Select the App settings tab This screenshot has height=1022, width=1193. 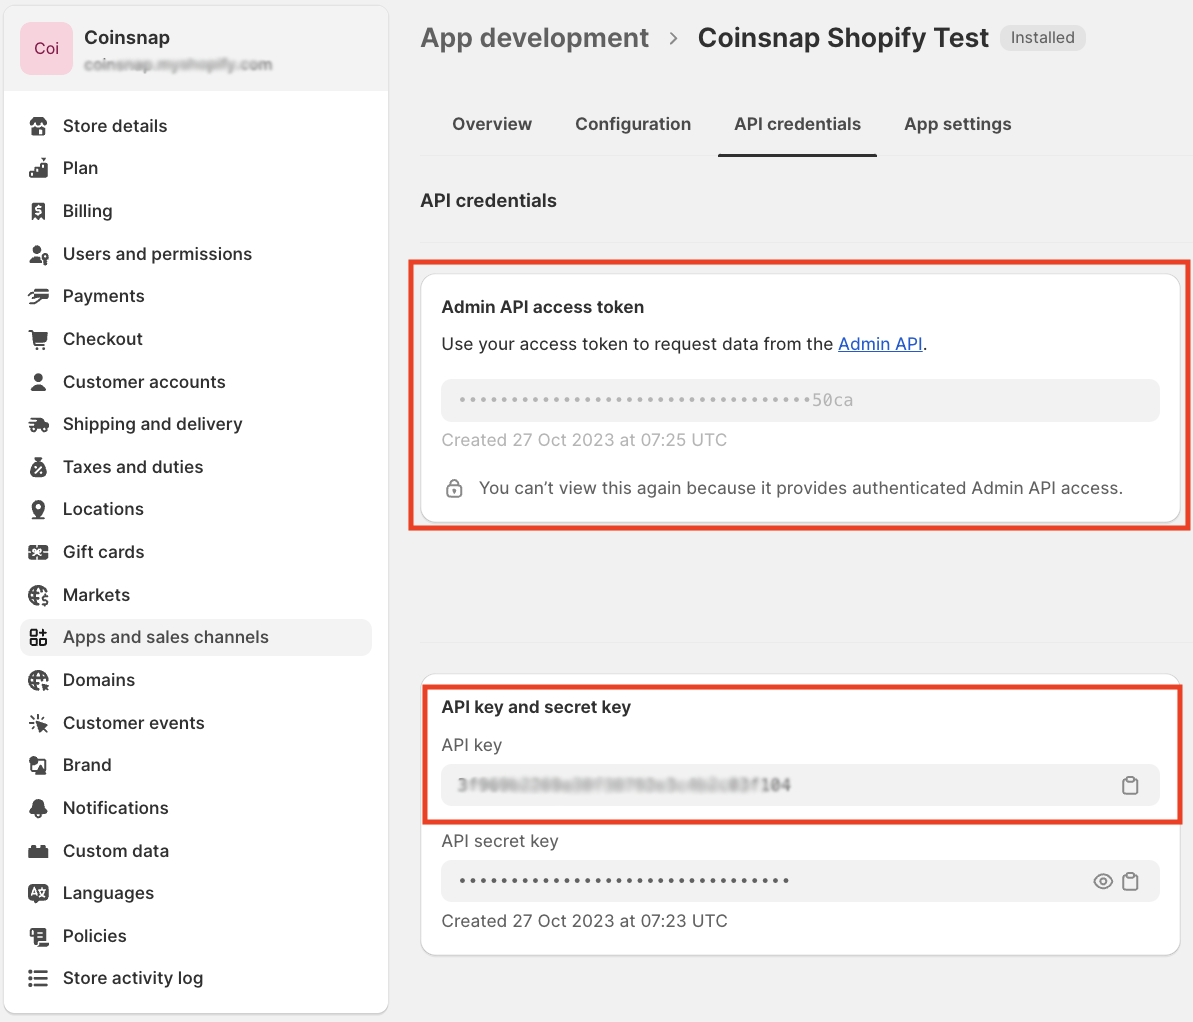click(x=957, y=124)
